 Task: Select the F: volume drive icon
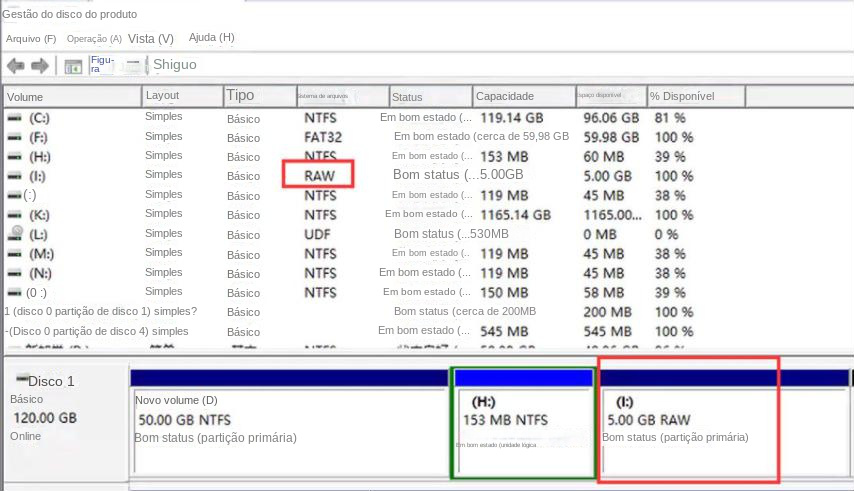[x=14, y=137]
